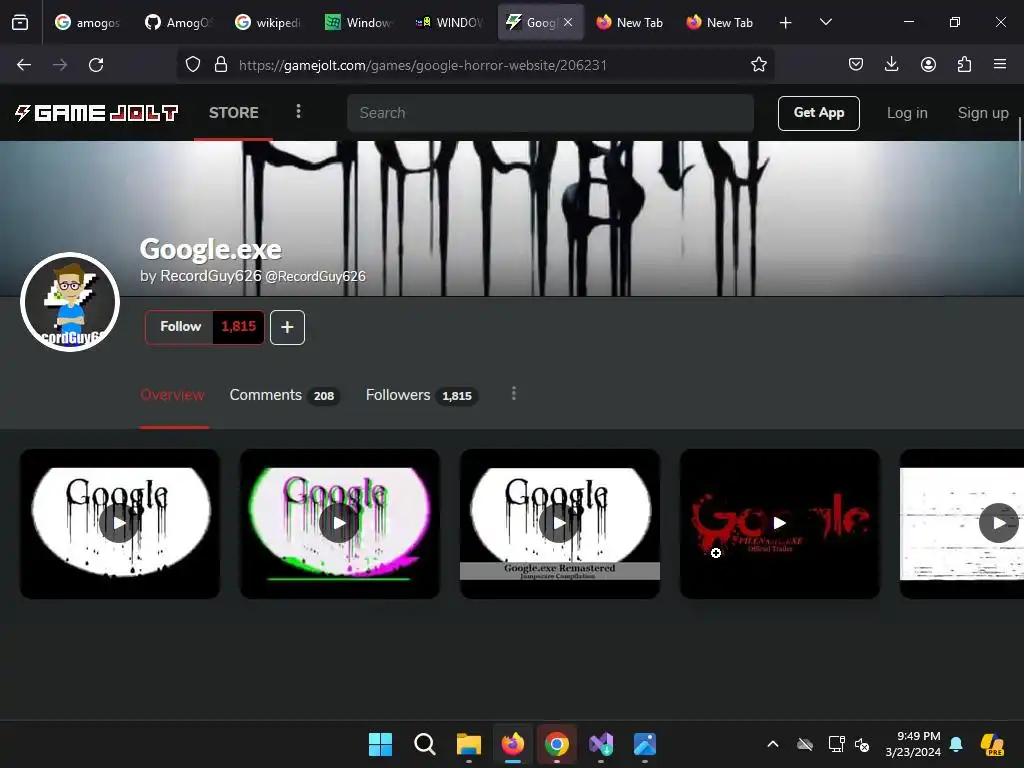Open Google Chrome from the taskbar
Image resolution: width=1024 pixels, height=768 pixels.
click(x=556, y=744)
